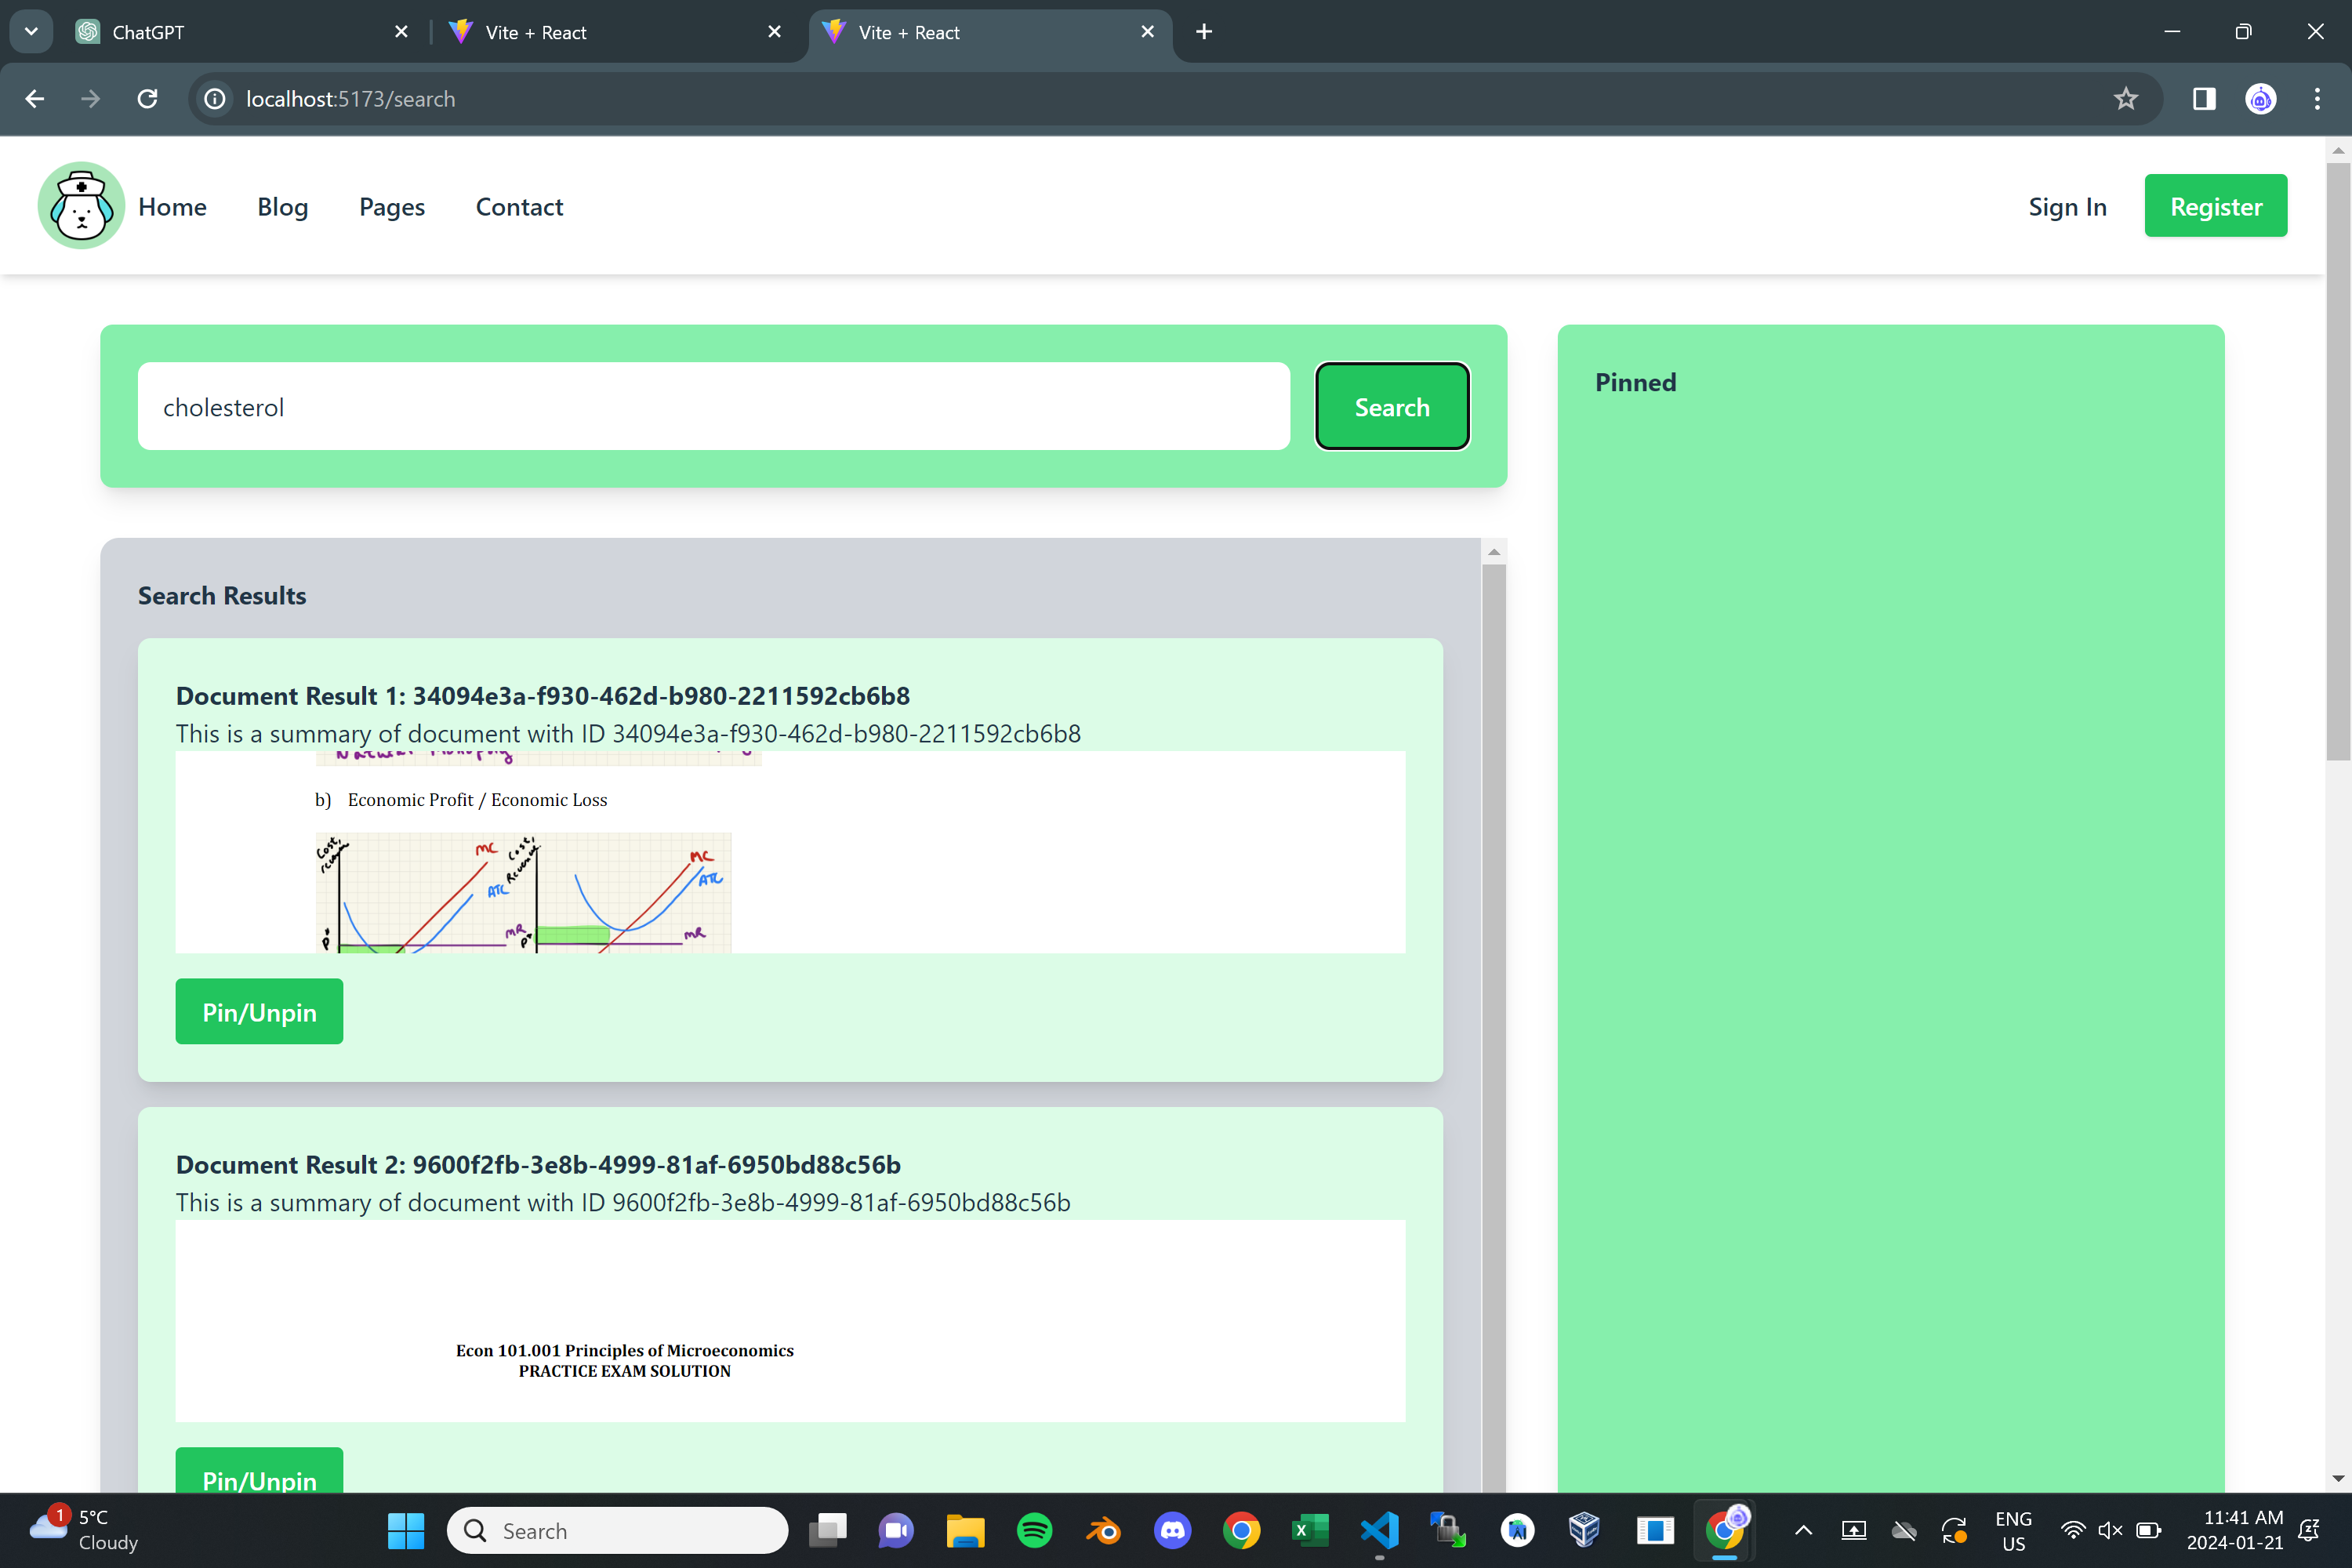This screenshot has width=2352, height=1568.
Task: Open Chrome side panel icon
Action: click(2204, 99)
